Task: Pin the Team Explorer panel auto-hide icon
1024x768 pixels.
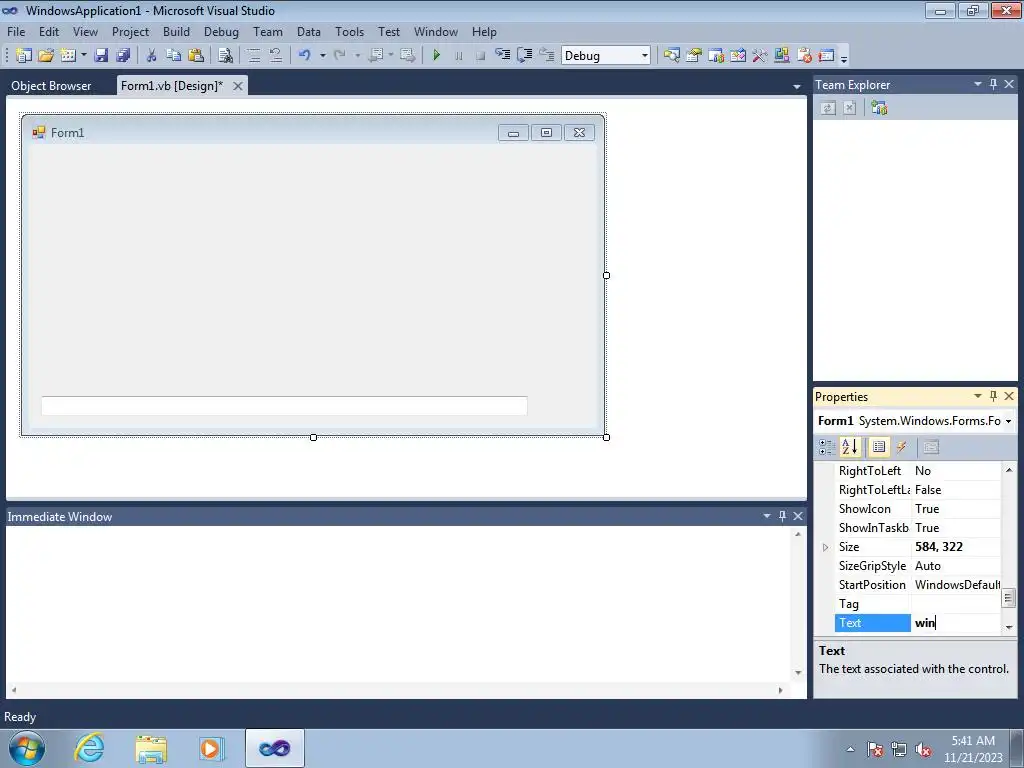Action: tap(993, 84)
